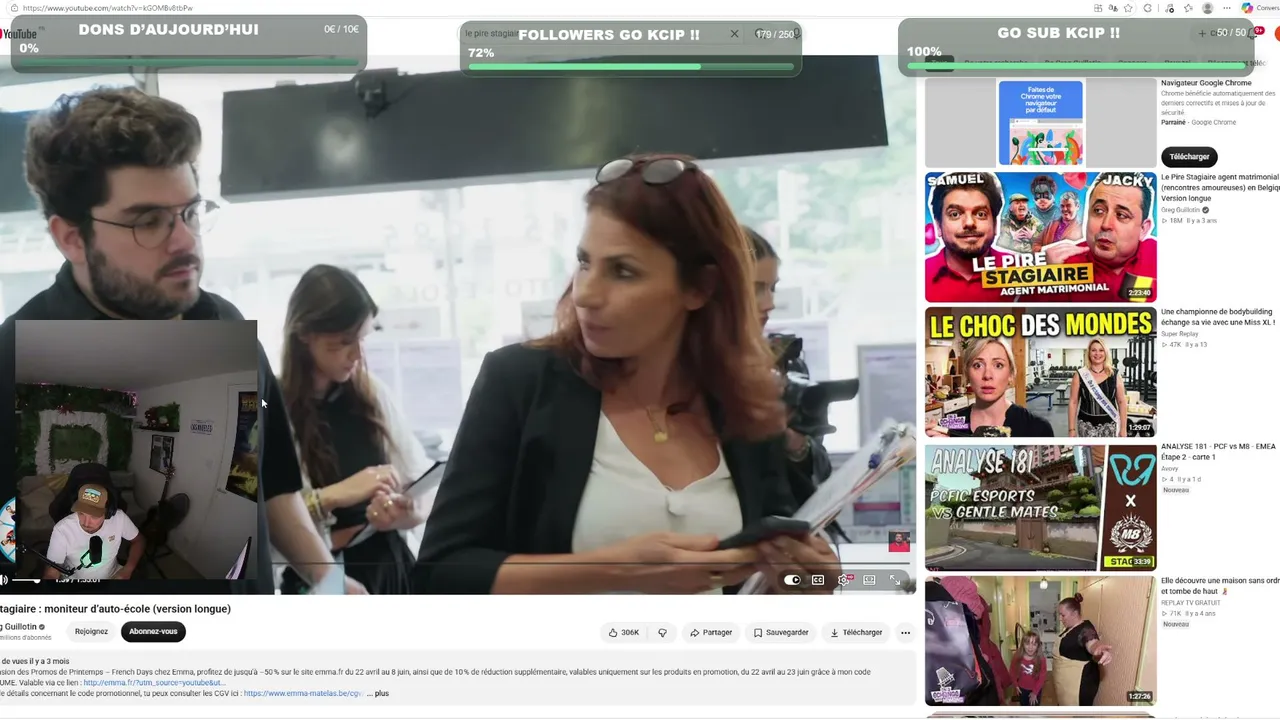Click the channel-logo watermark in the player
The height and width of the screenshot is (720, 1280).
899,541
